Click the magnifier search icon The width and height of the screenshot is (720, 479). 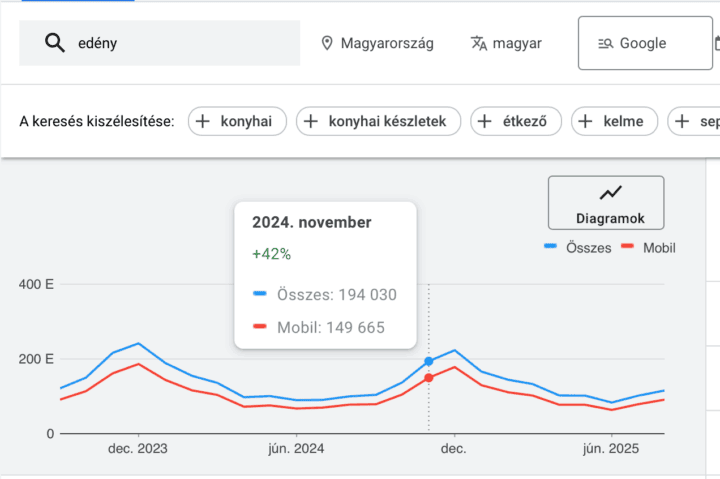pyautogui.click(x=55, y=43)
